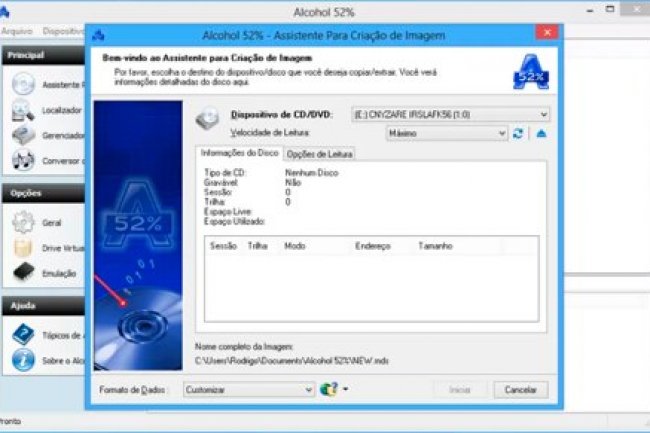The height and width of the screenshot is (433, 650).
Task: Switch to Opções de Leitura tab
Action: tap(319, 154)
